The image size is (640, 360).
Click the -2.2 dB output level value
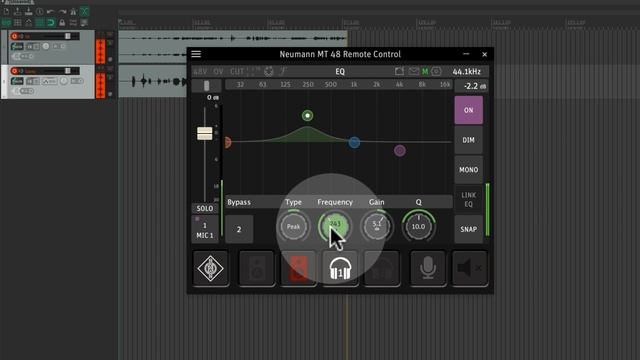click(x=475, y=86)
